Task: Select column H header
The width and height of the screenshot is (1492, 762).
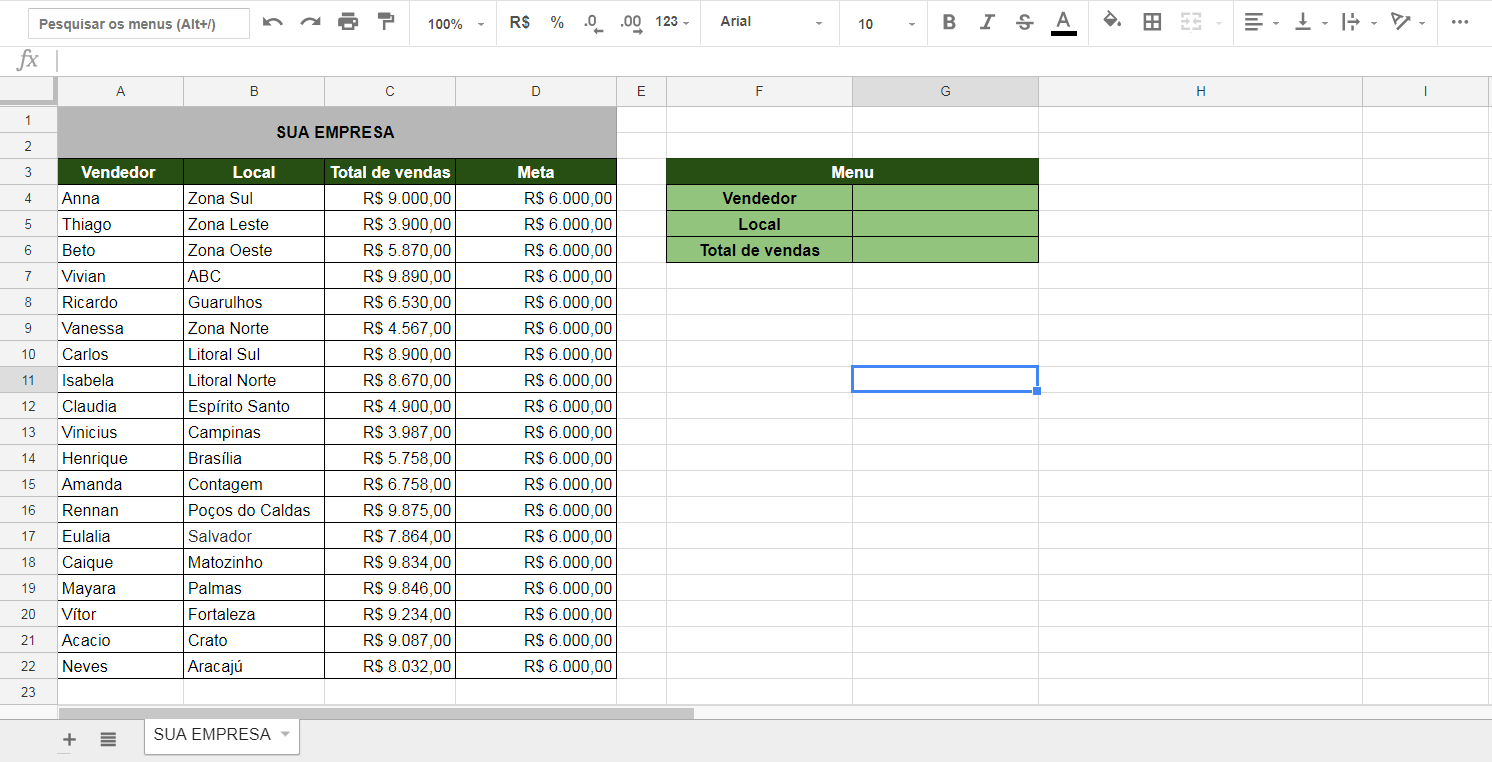Action: point(1200,91)
